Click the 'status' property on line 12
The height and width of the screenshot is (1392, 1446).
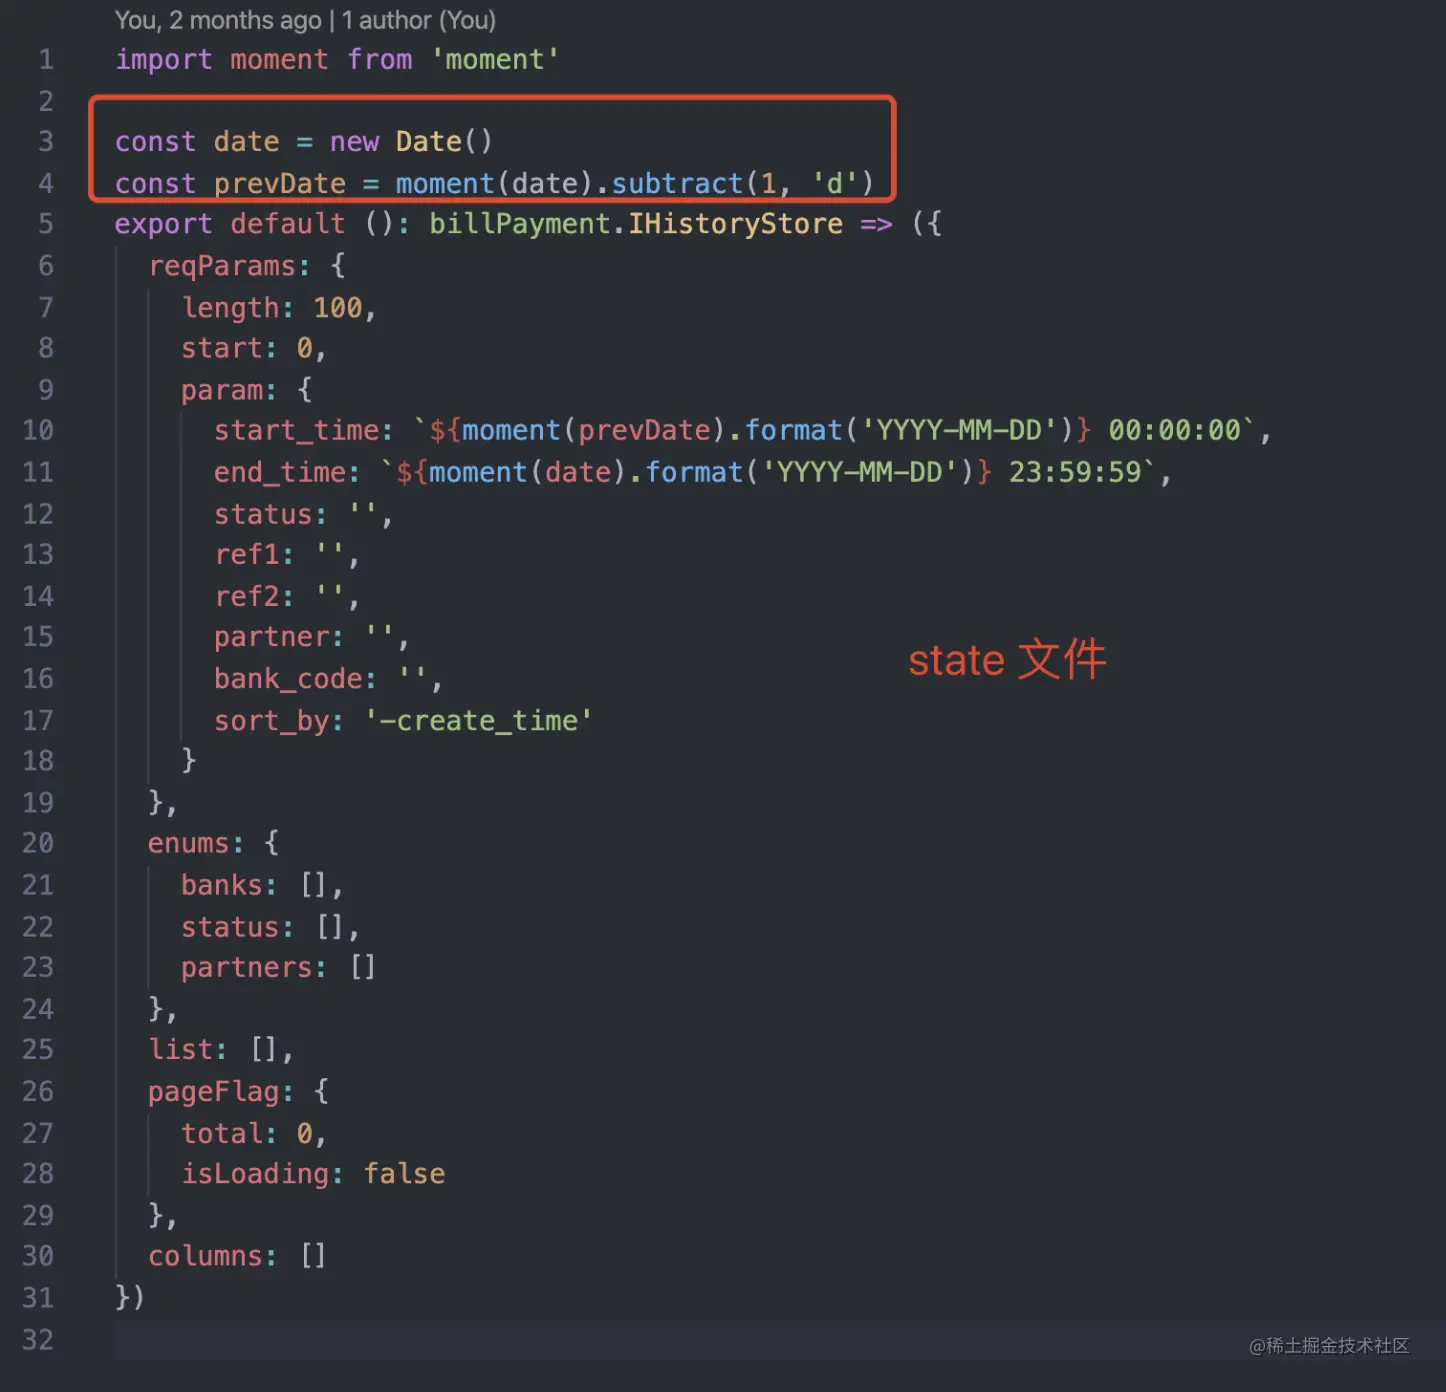click(x=264, y=514)
